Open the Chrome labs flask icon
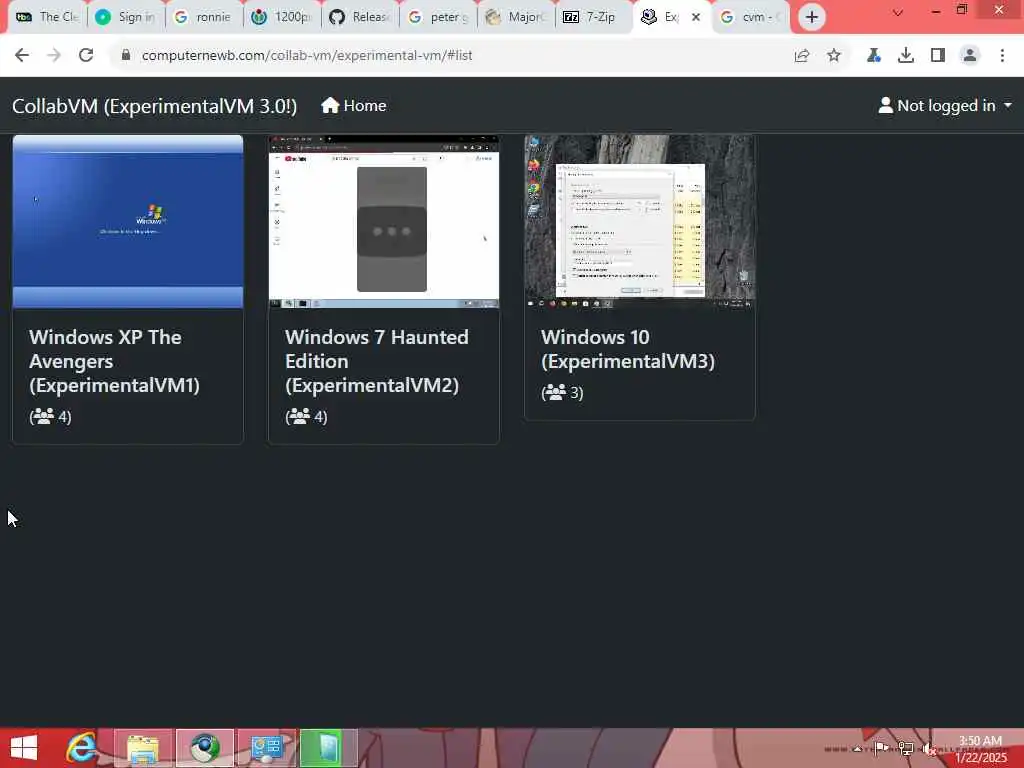The height and width of the screenshot is (768, 1024). (874, 56)
